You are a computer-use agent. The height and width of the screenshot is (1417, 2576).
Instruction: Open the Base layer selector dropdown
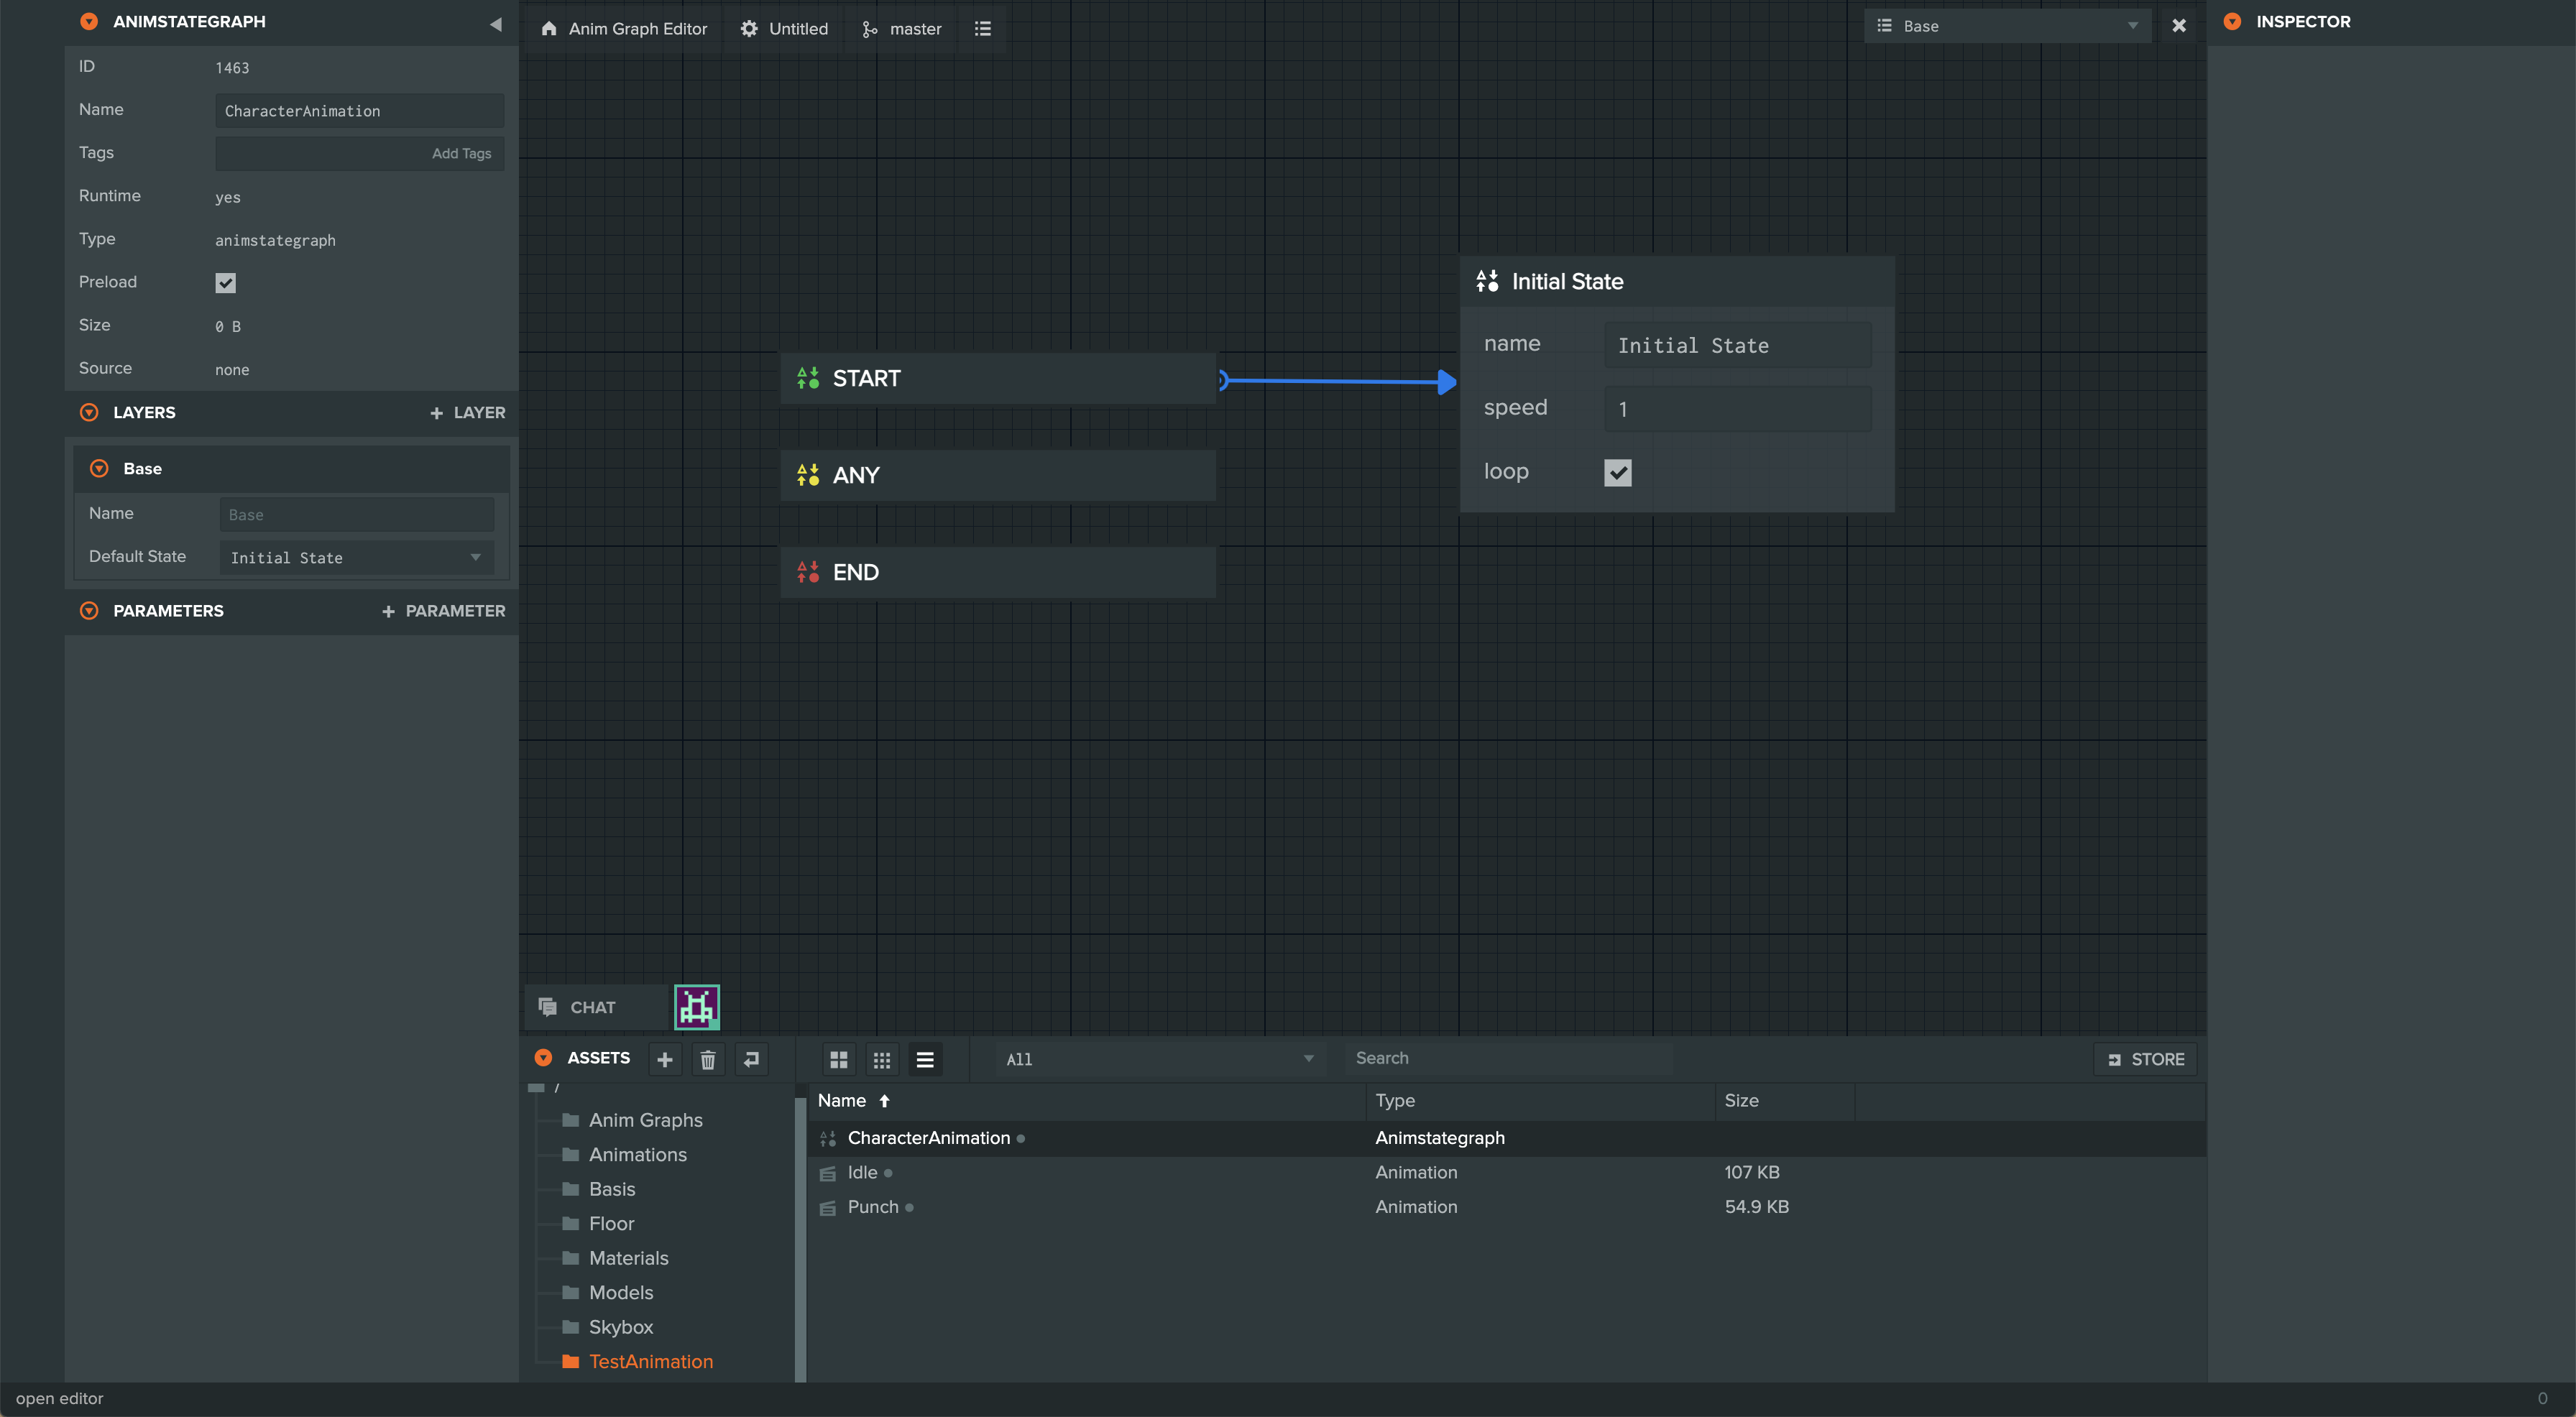coord(2008,26)
